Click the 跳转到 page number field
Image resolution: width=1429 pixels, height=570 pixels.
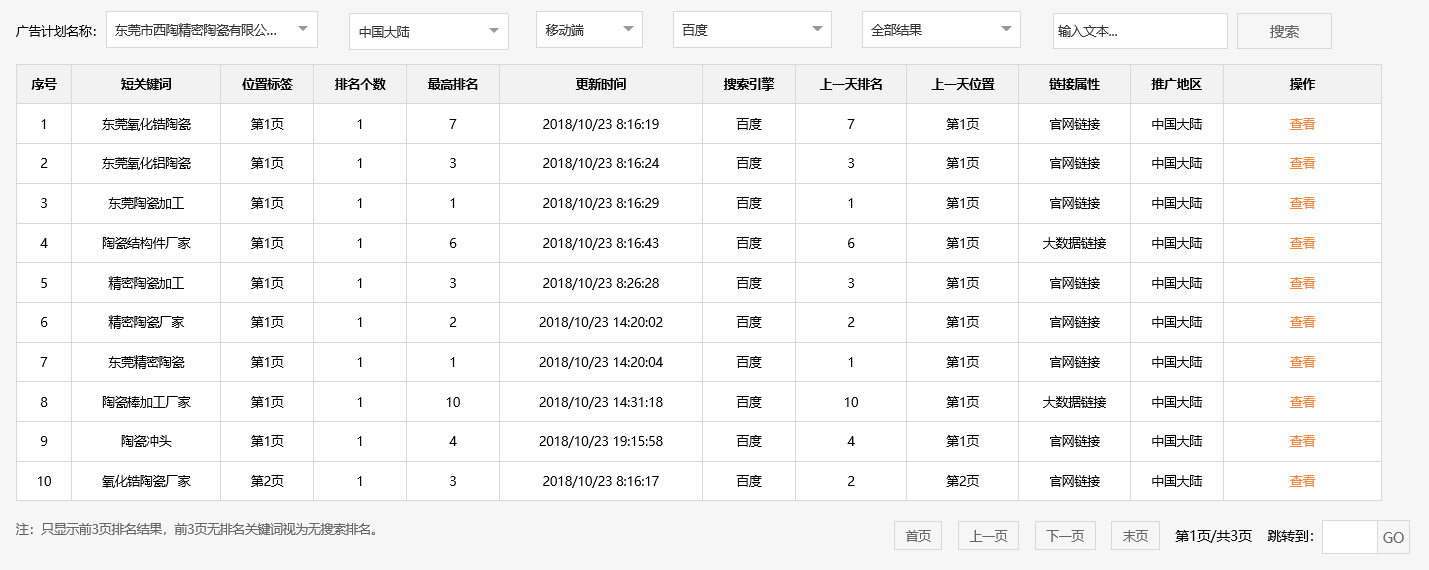1349,537
